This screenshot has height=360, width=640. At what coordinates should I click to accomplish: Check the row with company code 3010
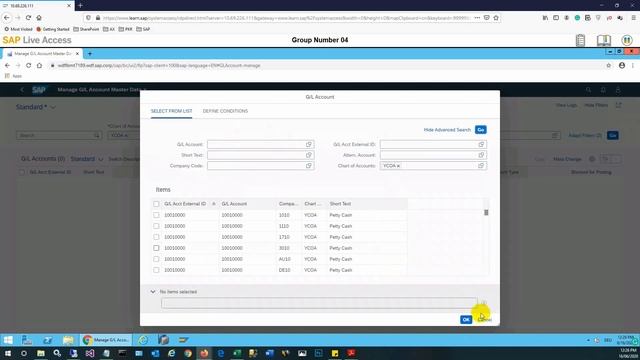coord(156,248)
